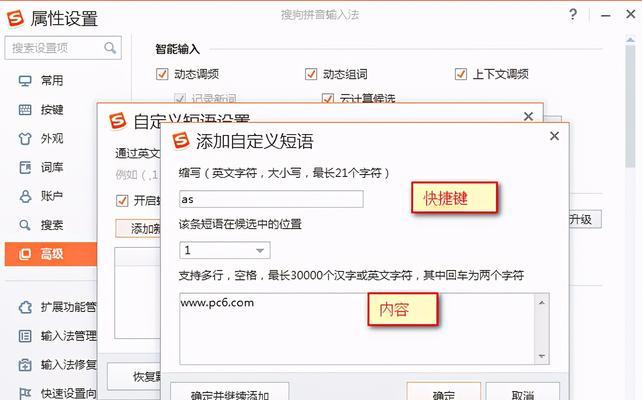Open the candidate position dropdown showing 1
Screen dimensions: 642x400
coord(225,250)
